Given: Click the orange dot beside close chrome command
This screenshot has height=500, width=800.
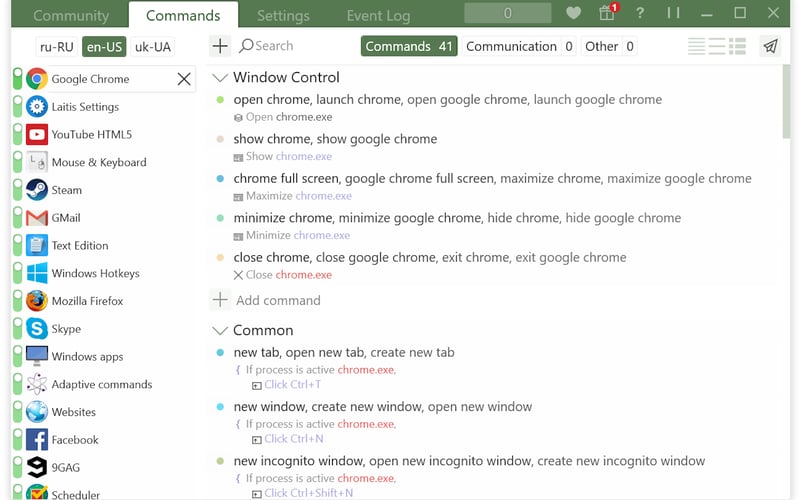Looking at the screenshot, I should [x=220, y=258].
